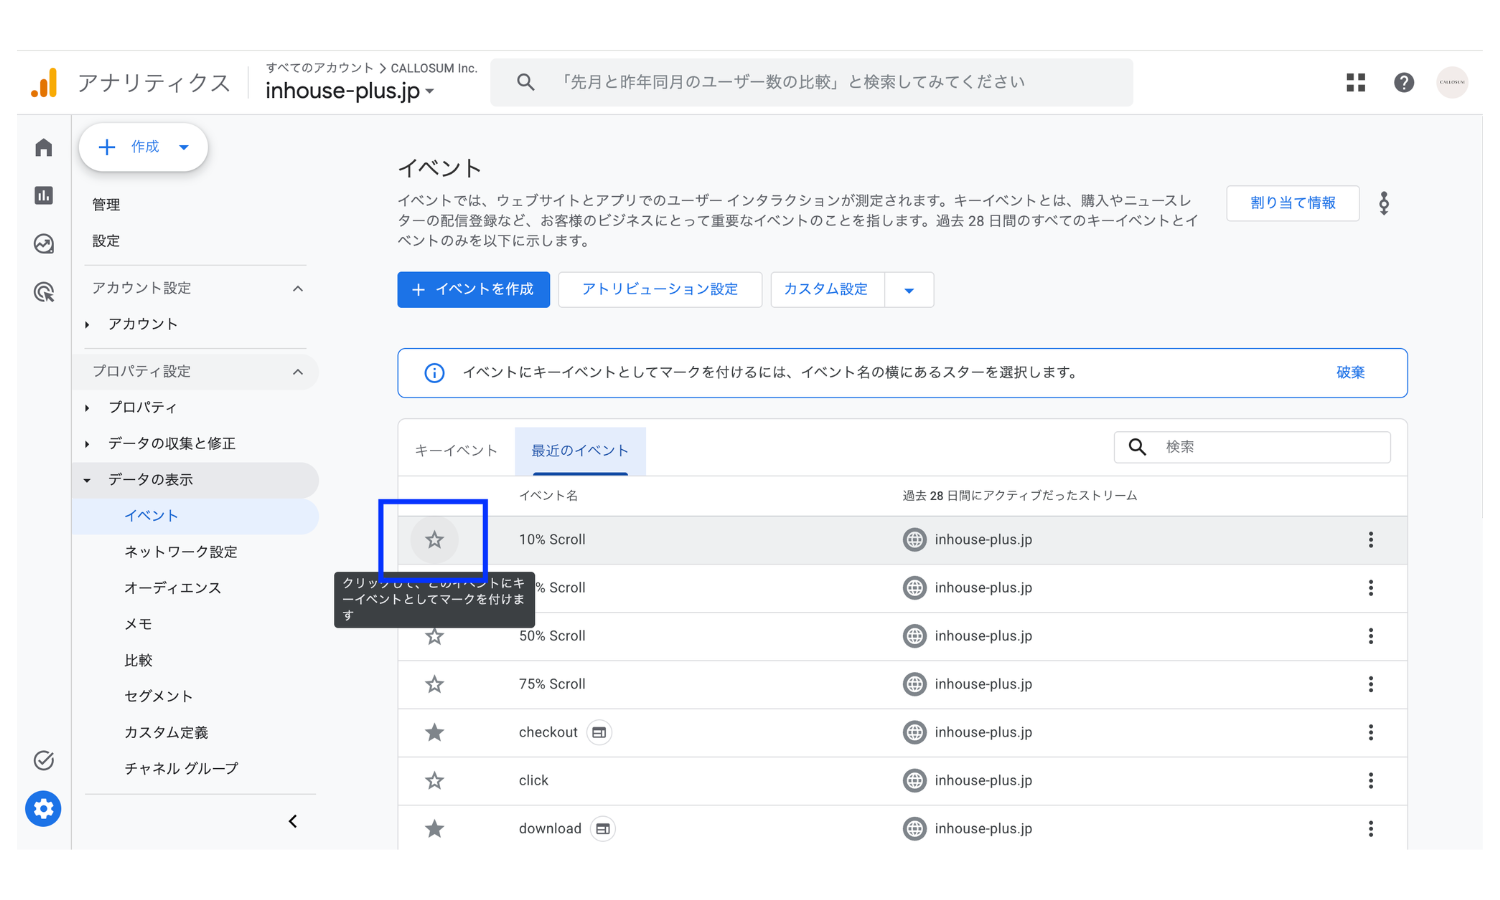This screenshot has height=900, width=1500.
Task: Open the blue Admin gear icon
Action: [43, 808]
